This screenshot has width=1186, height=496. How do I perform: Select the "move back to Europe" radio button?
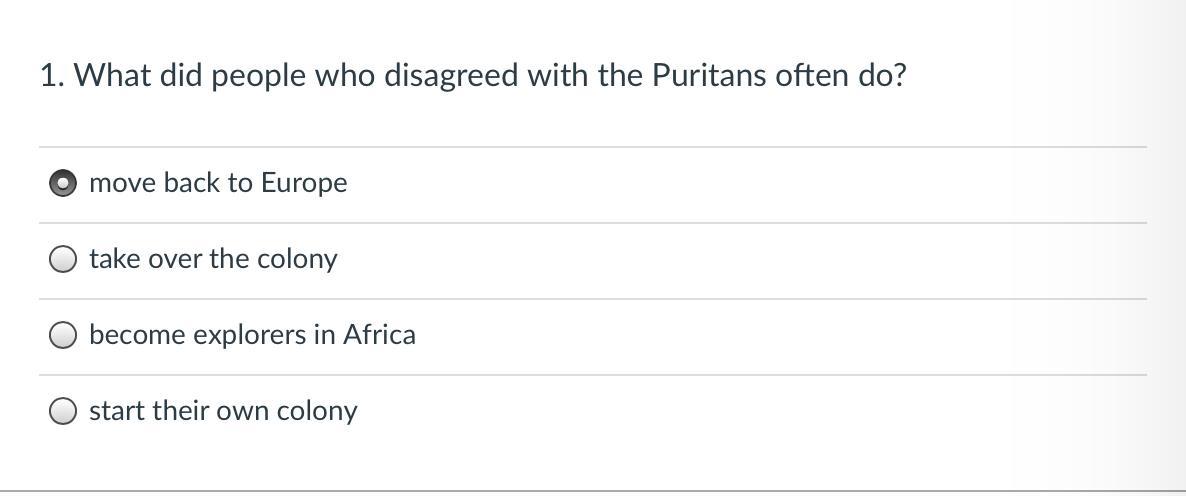coord(63,184)
